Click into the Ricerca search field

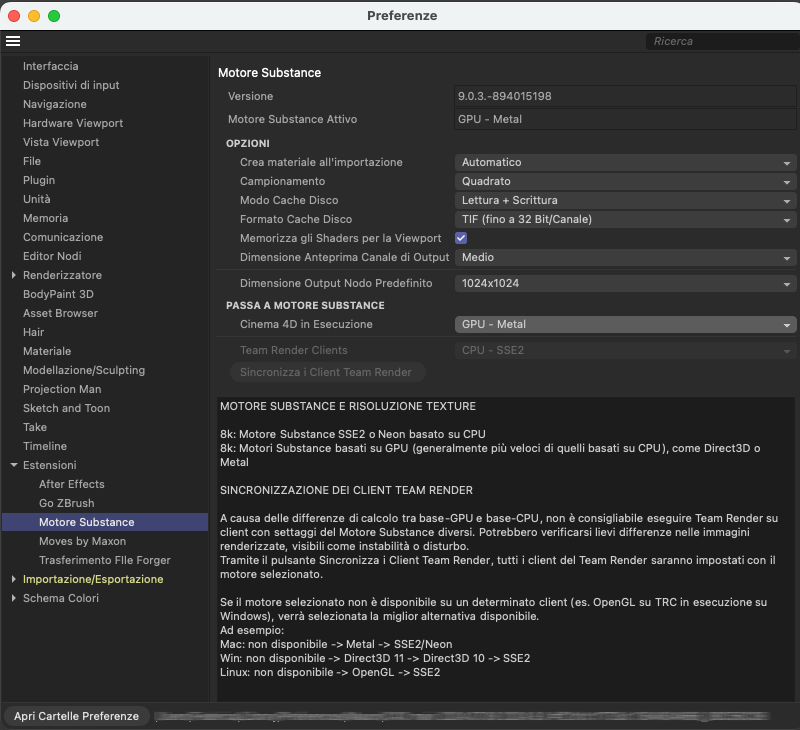pyautogui.click(x=721, y=41)
